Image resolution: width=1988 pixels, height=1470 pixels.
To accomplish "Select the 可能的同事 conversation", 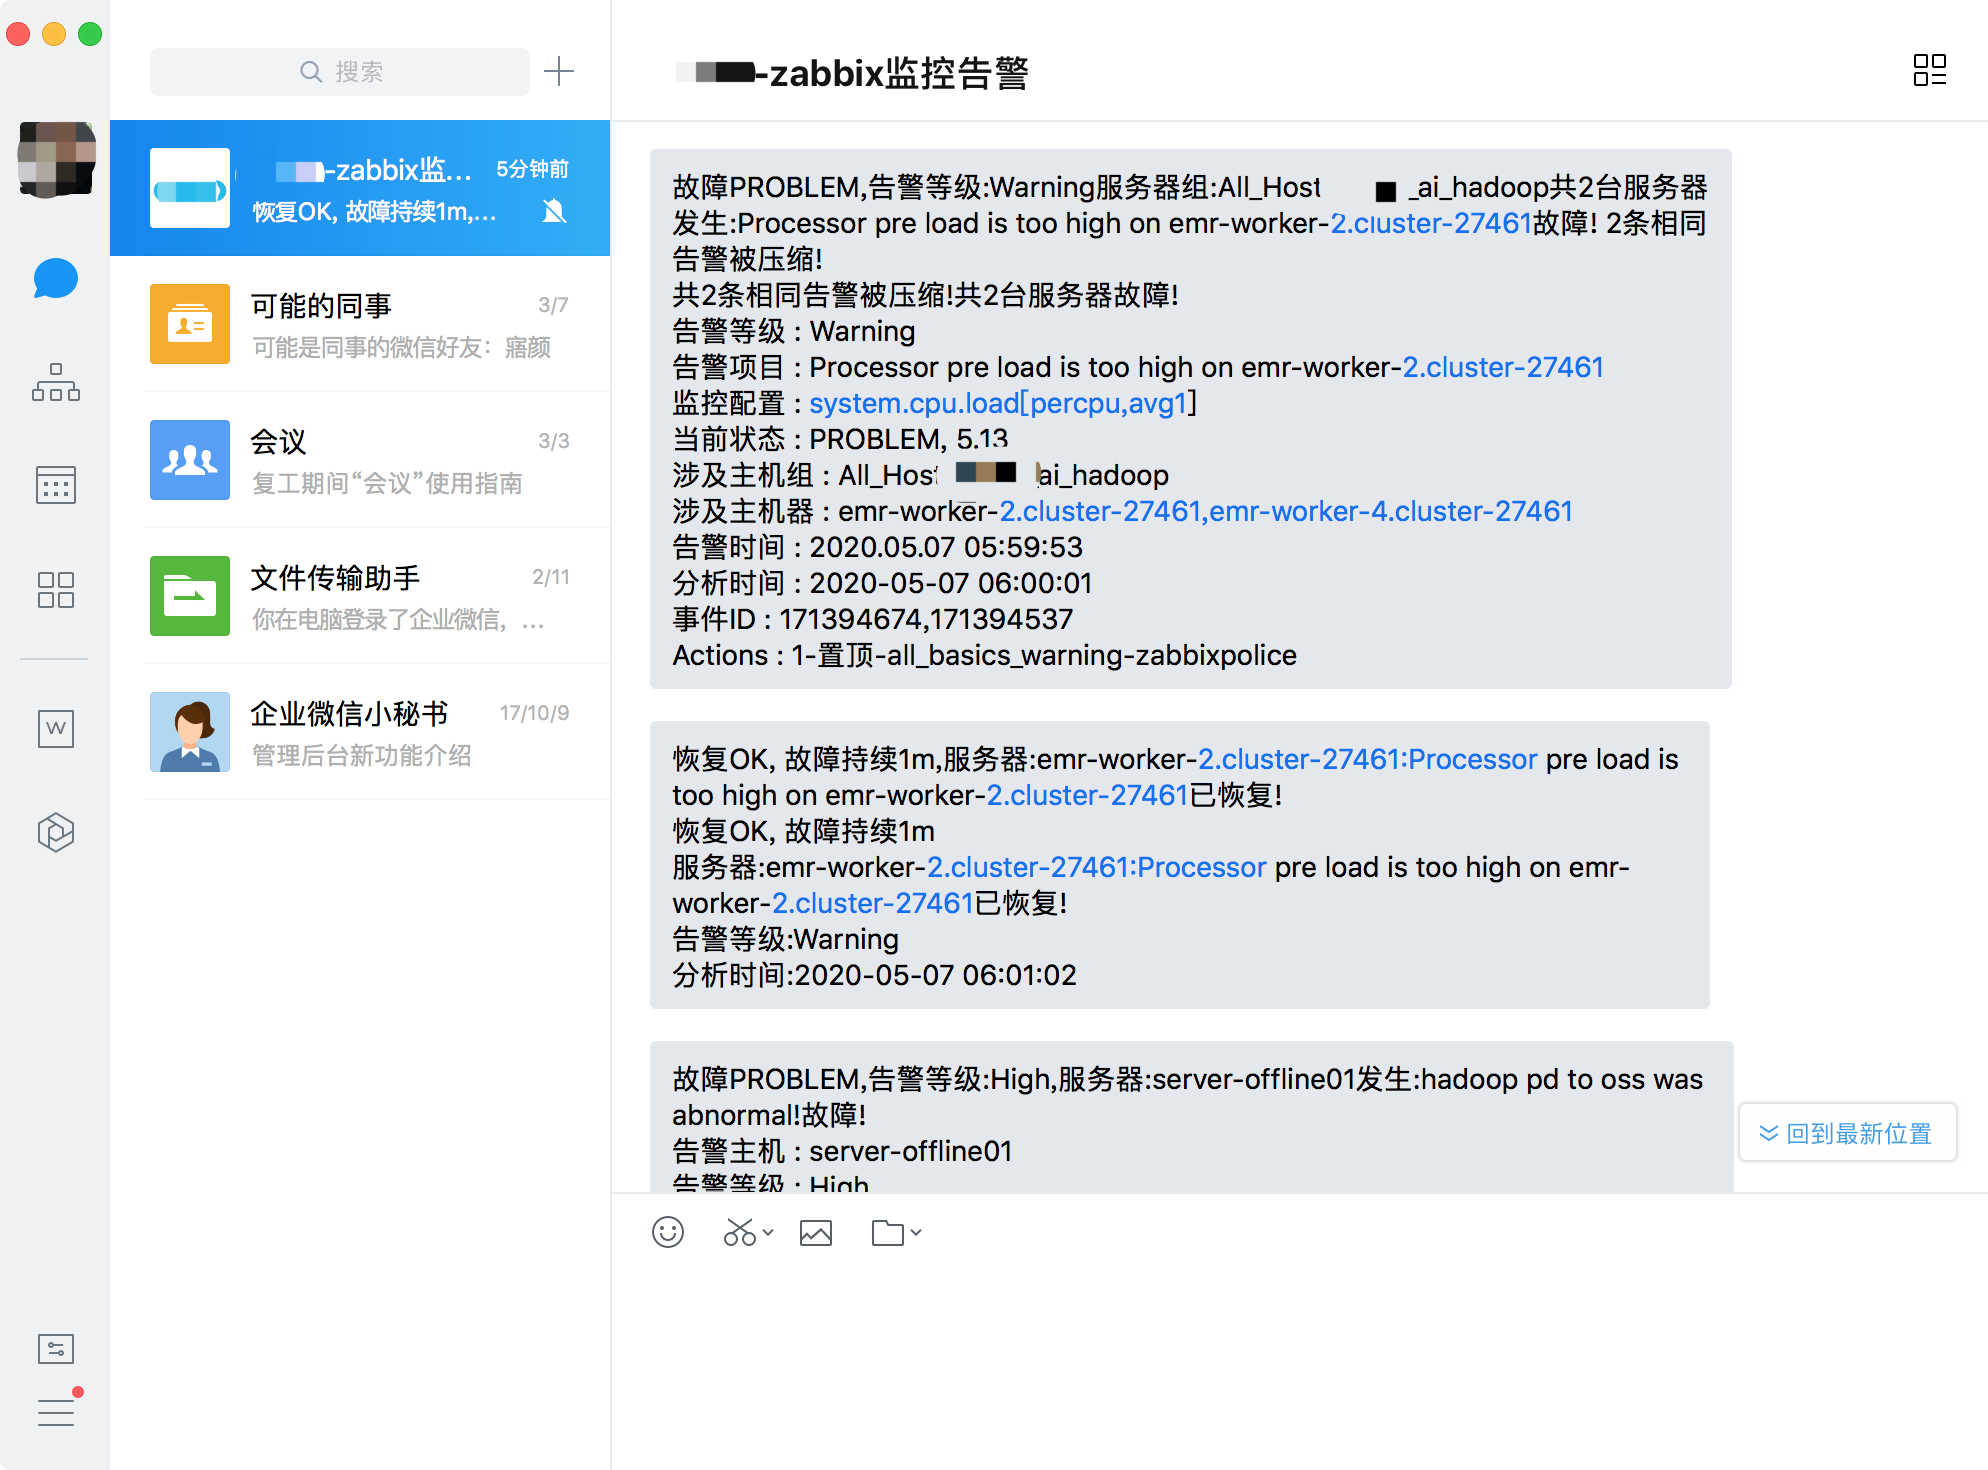I will [360, 324].
